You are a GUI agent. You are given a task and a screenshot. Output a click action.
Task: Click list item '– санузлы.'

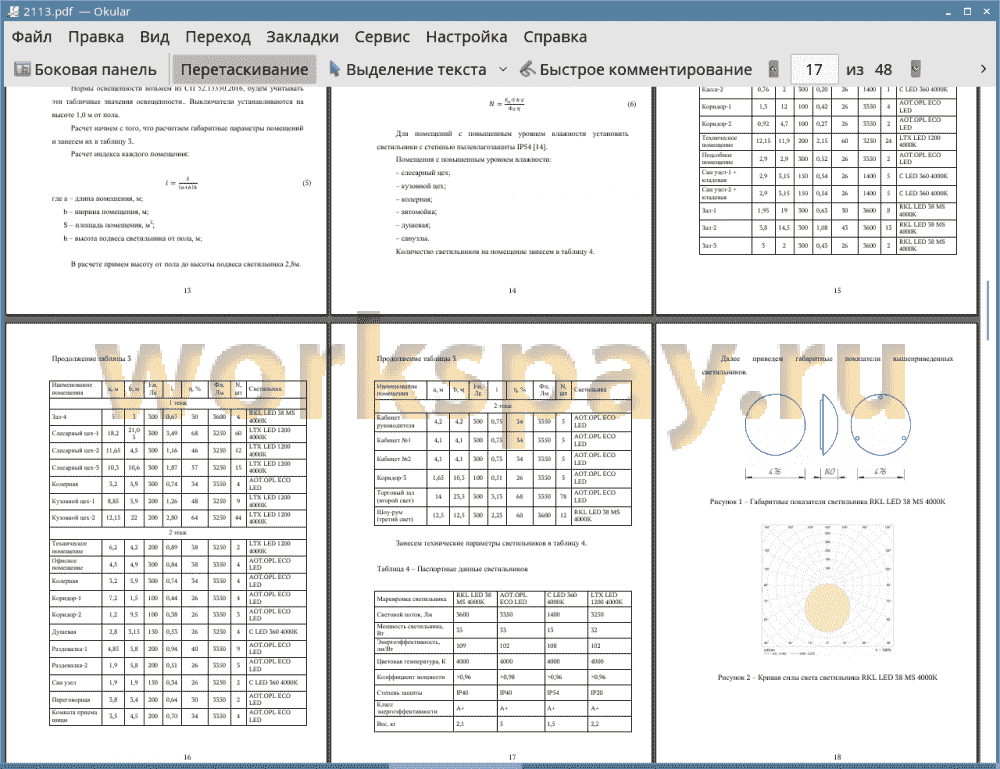coord(413,238)
